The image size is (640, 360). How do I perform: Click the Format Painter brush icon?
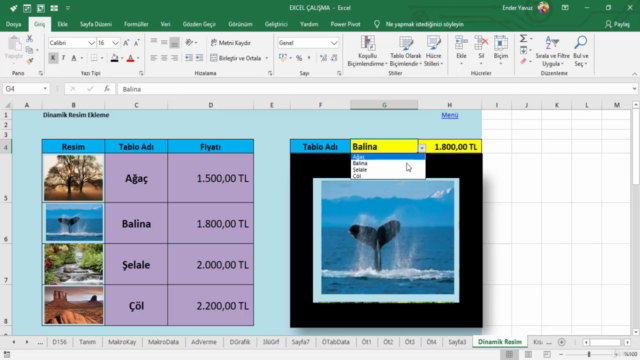point(29,61)
